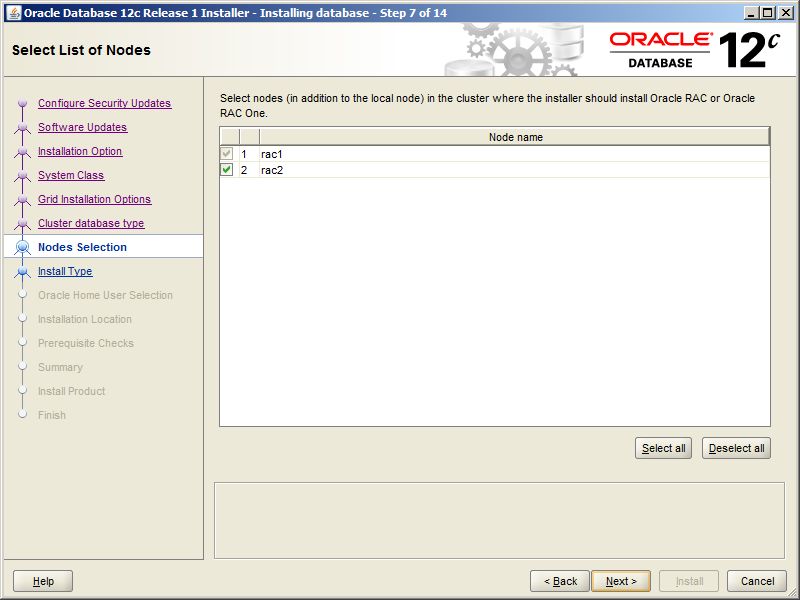Click the System Class step bullet
This screenshot has height=600, width=800.
22,175
